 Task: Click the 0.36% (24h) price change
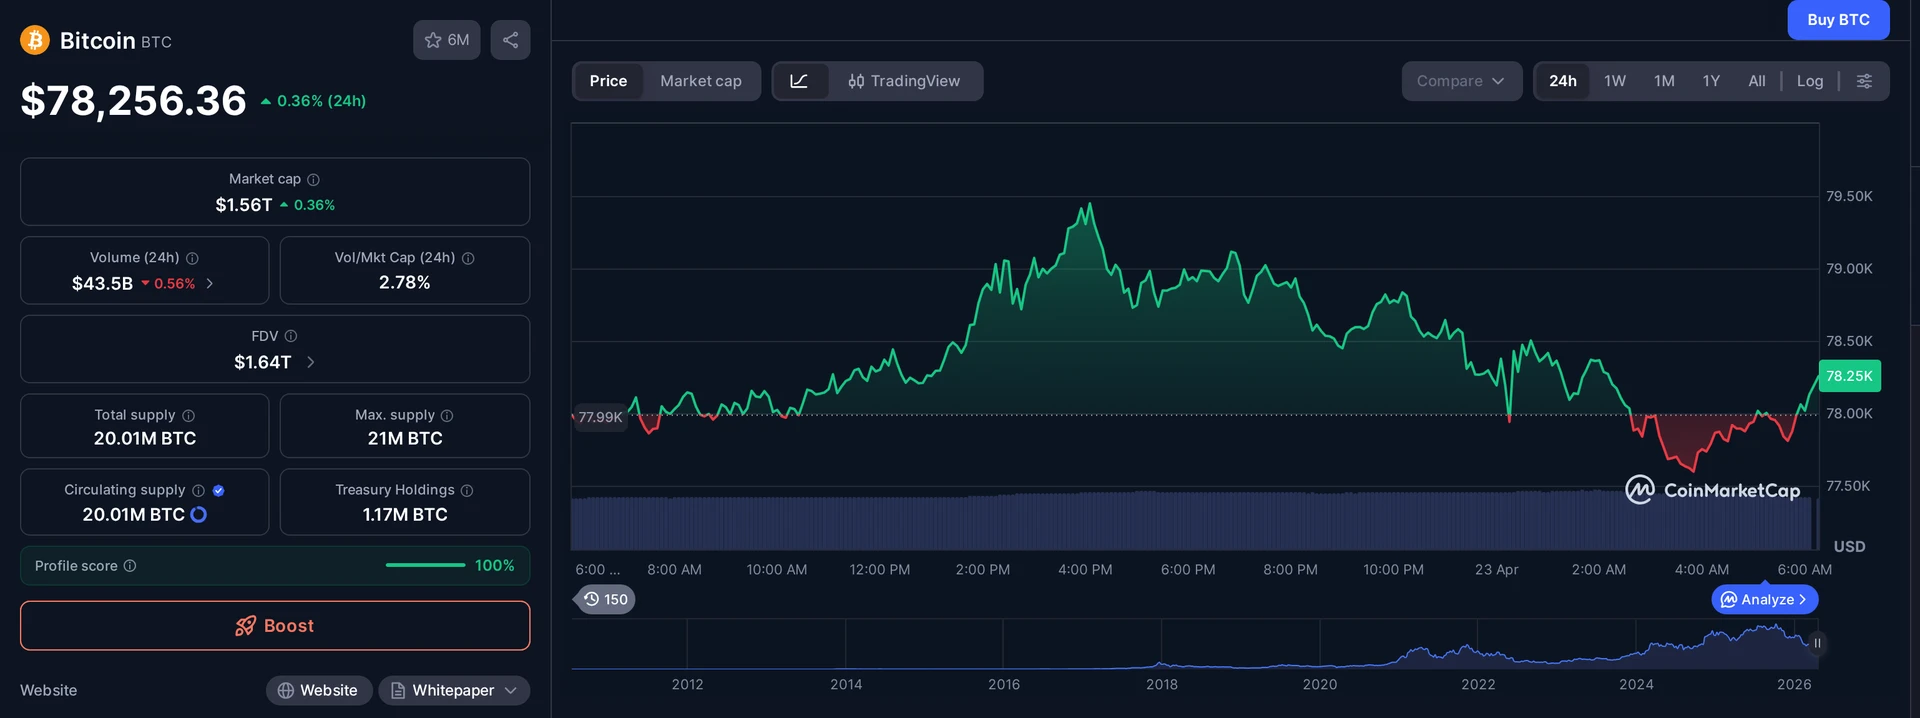(313, 101)
